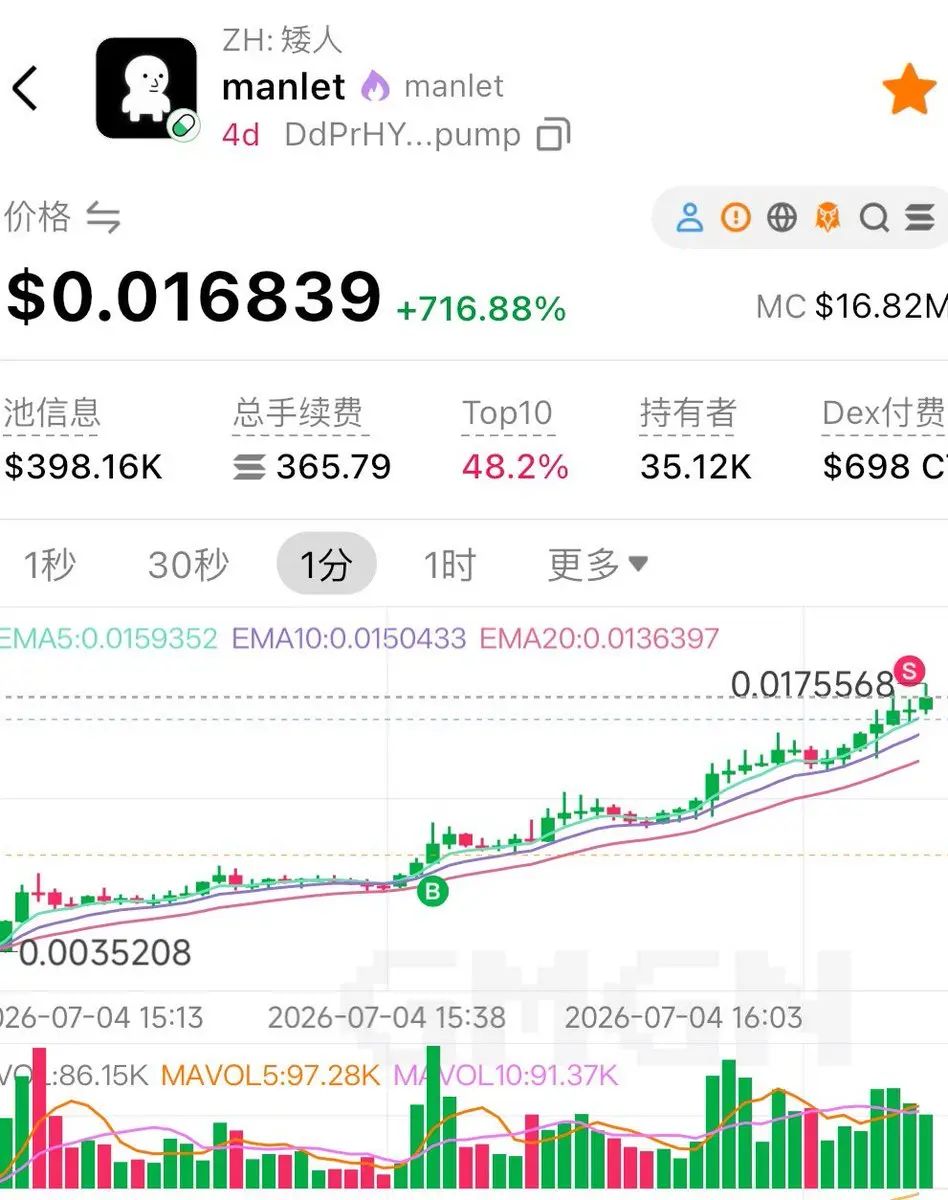Click the 35.12K holders value
948x1200 pixels.
pyautogui.click(x=696, y=467)
